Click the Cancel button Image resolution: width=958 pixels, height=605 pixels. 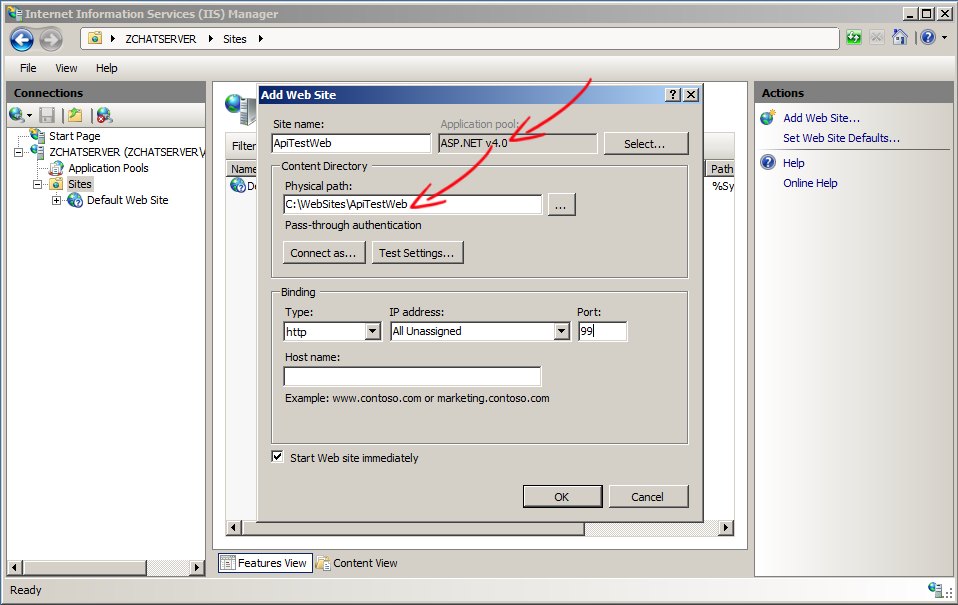(648, 497)
